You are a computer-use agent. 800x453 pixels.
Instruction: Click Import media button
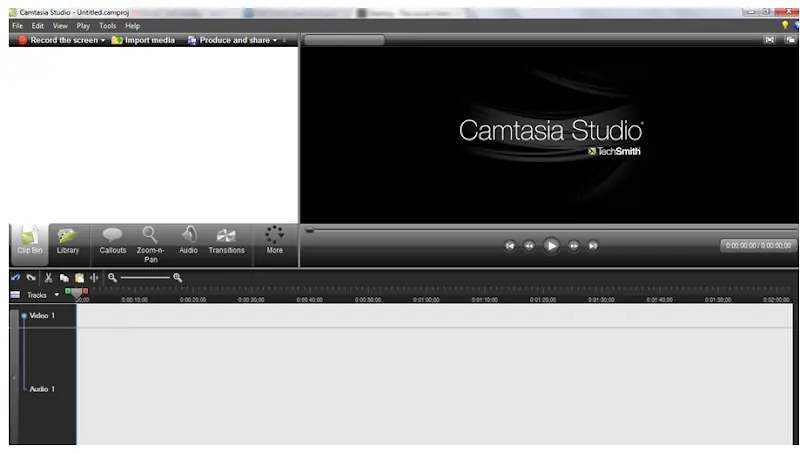click(x=143, y=40)
